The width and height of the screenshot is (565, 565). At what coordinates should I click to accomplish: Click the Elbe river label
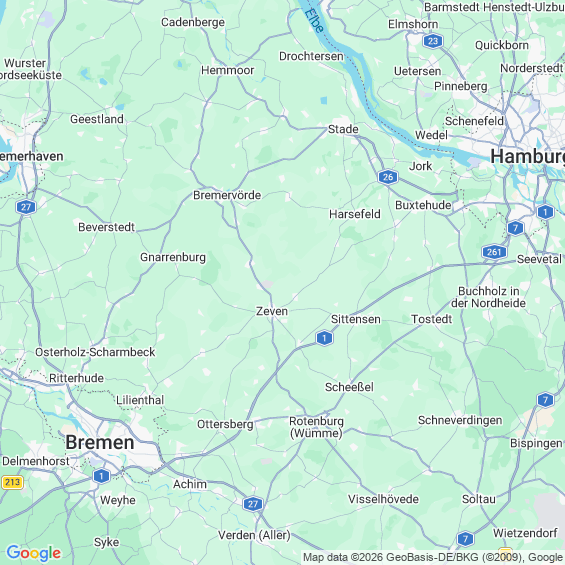314,21
